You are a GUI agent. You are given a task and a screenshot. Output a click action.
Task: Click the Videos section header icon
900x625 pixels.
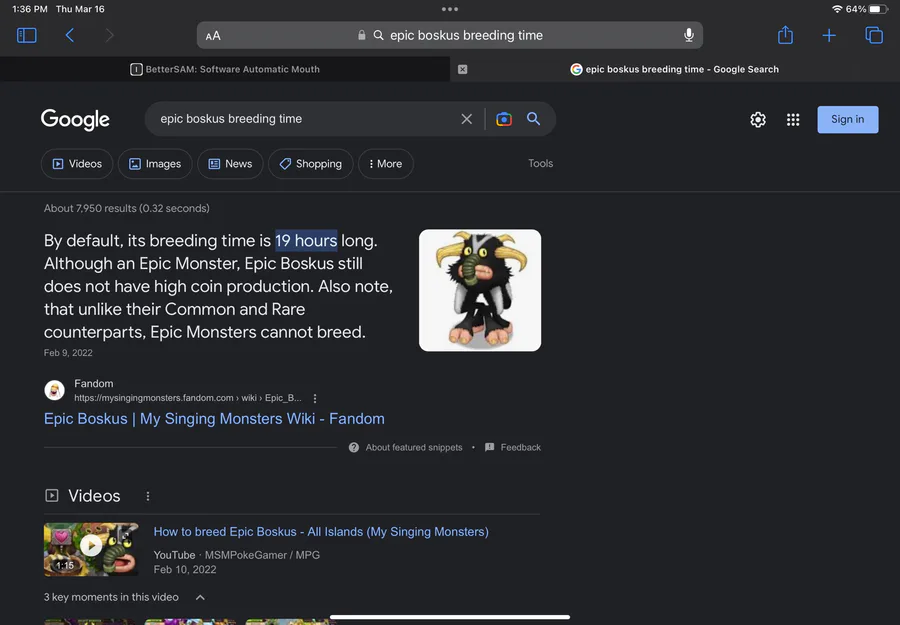point(52,496)
